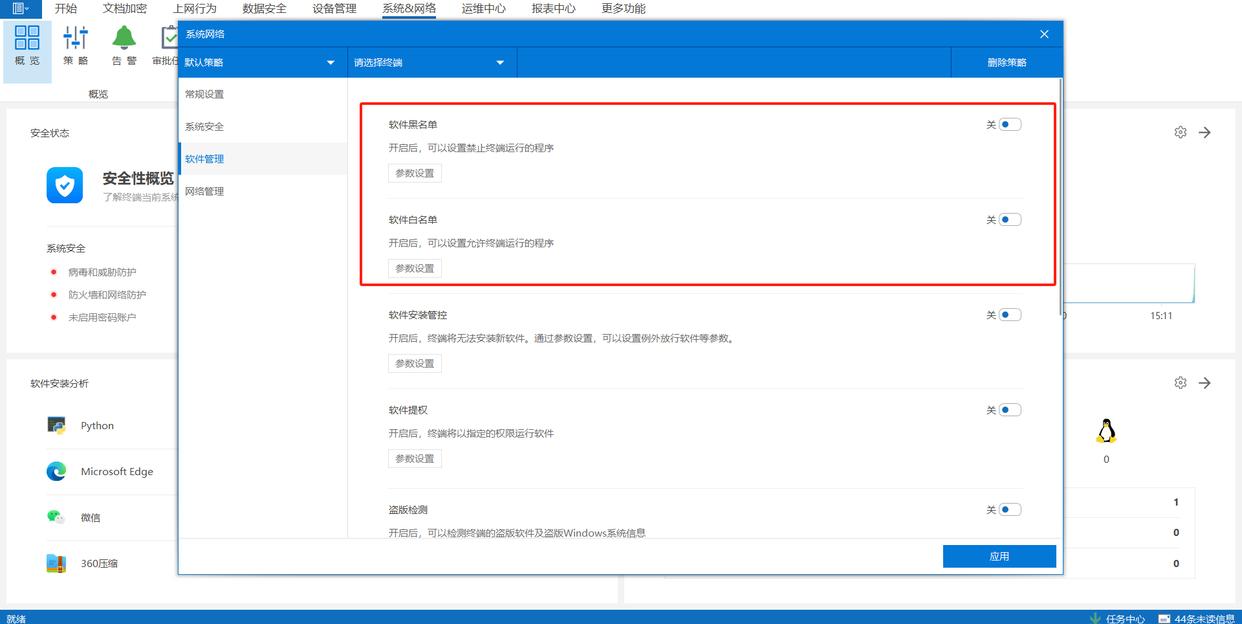Turn on the 软件提权 switch

click(x=1010, y=410)
